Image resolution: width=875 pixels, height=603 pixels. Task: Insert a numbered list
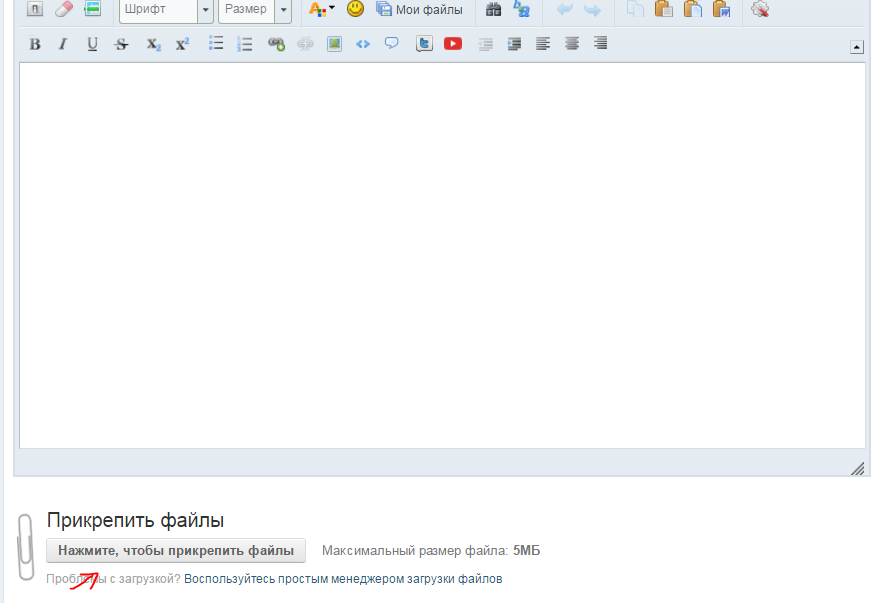[245, 44]
